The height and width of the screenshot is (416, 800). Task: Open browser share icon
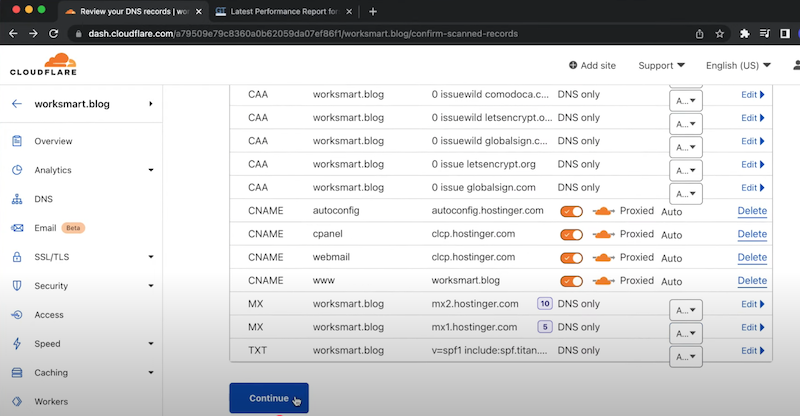(699, 34)
